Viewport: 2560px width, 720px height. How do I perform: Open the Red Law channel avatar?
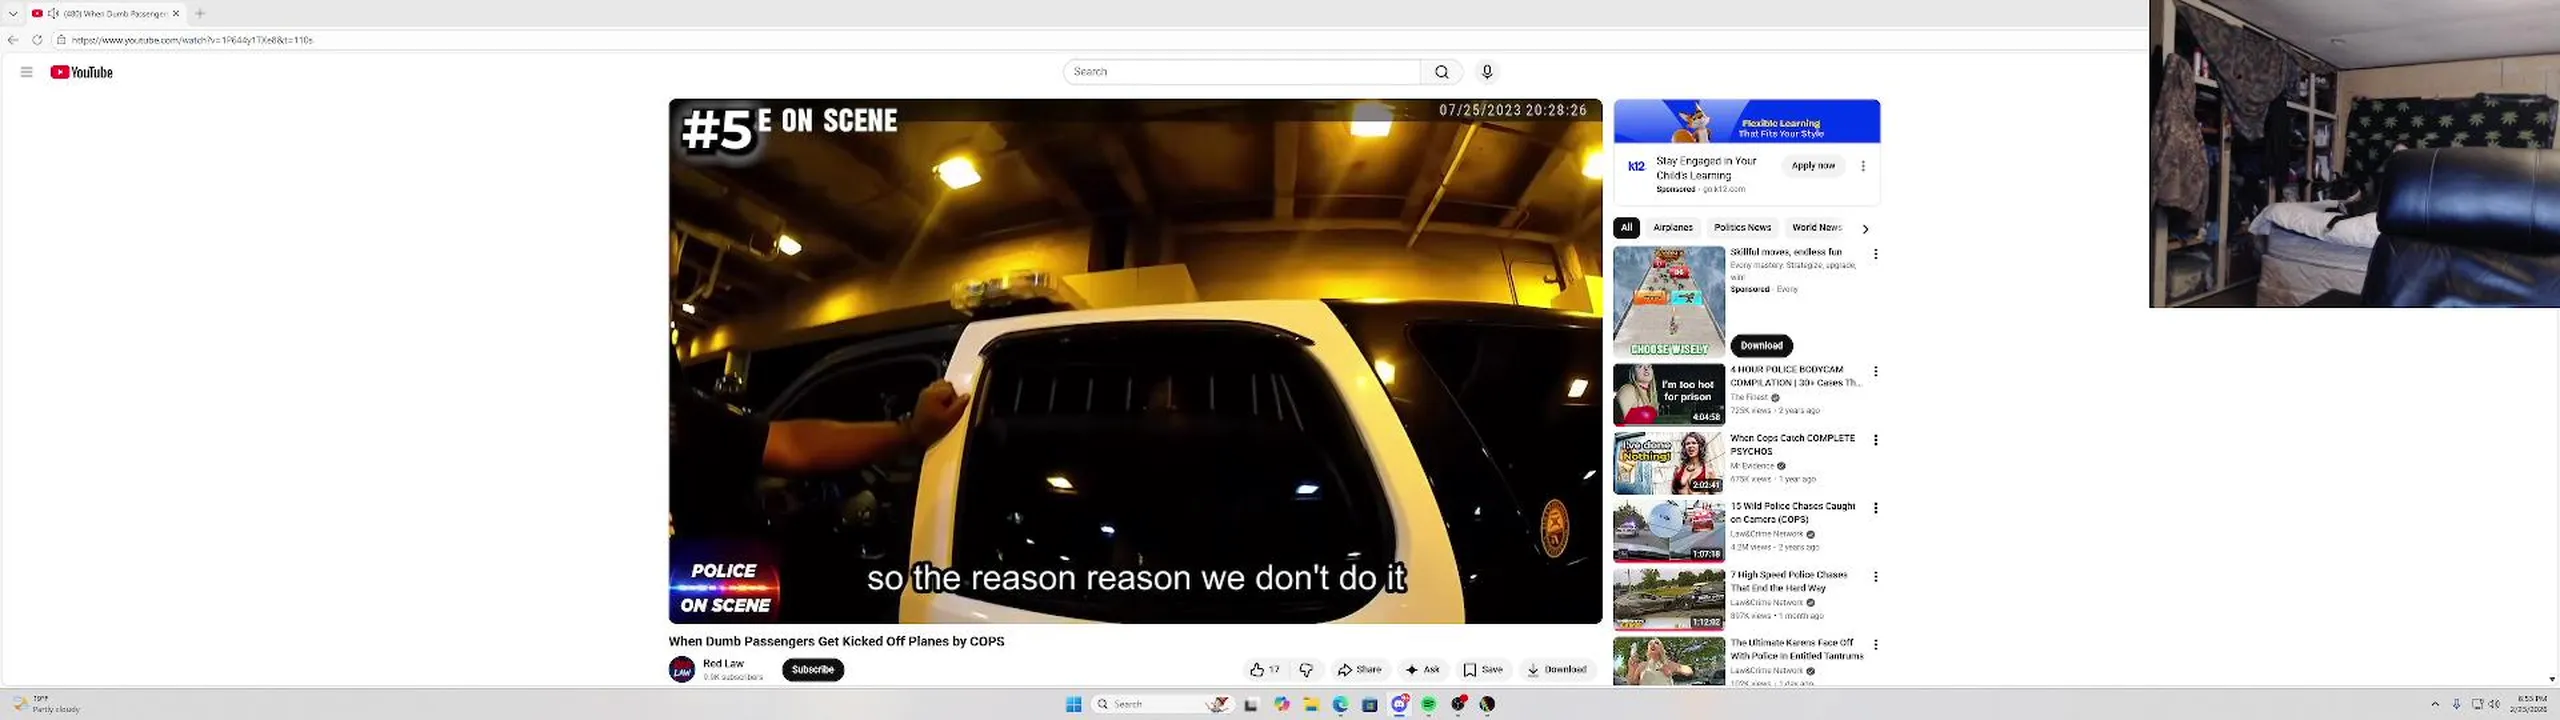coord(682,670)
